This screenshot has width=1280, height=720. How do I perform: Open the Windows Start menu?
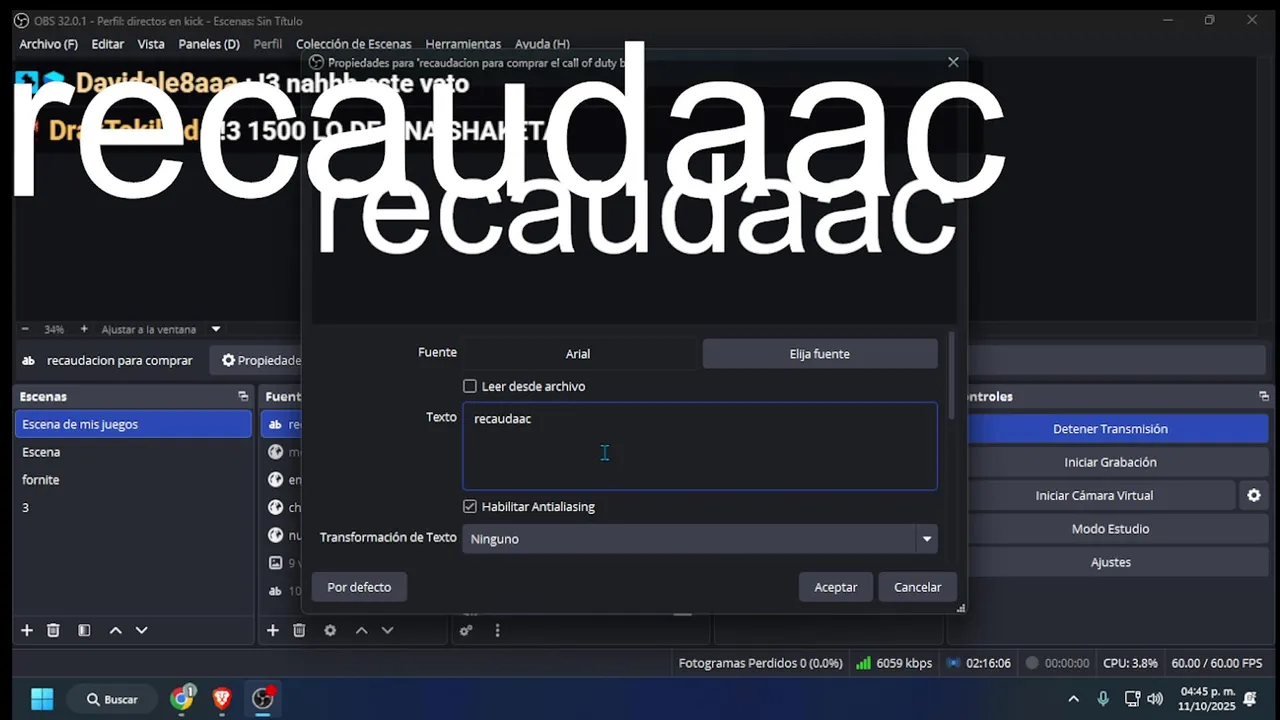coord(42,698)
